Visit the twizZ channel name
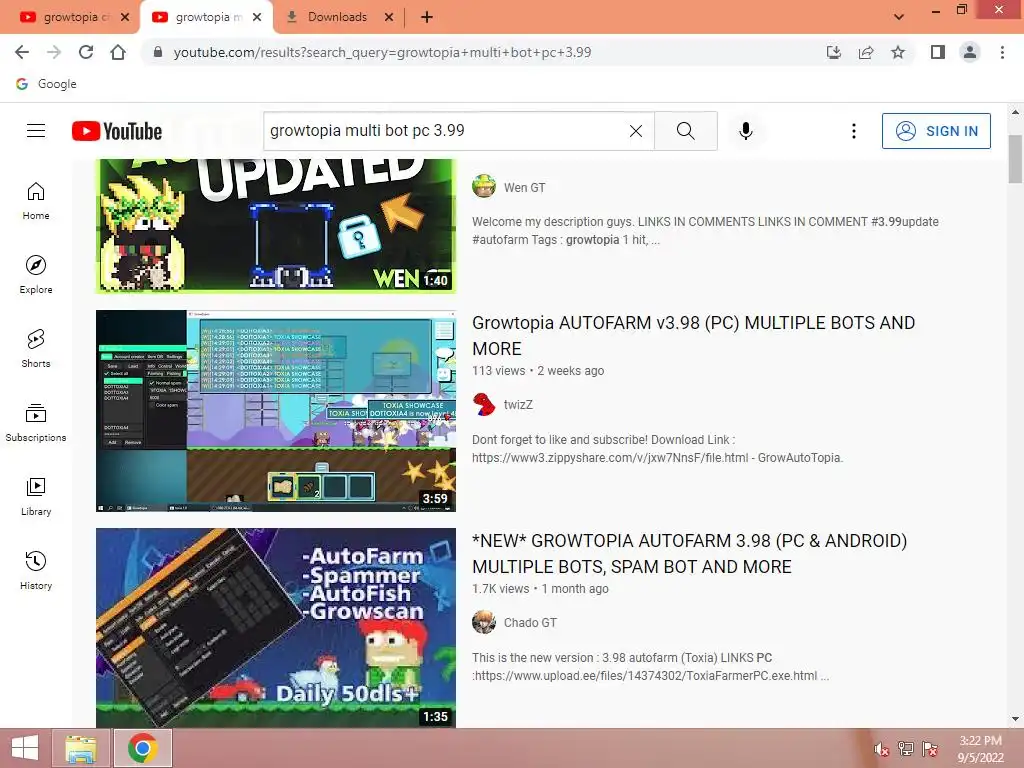The height and width of the screenshot is (768, 1024). tap(519, 405)
